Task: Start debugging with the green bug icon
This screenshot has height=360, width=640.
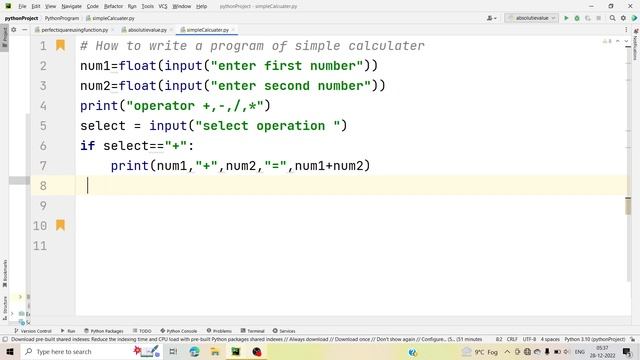Action: [577, 18]
